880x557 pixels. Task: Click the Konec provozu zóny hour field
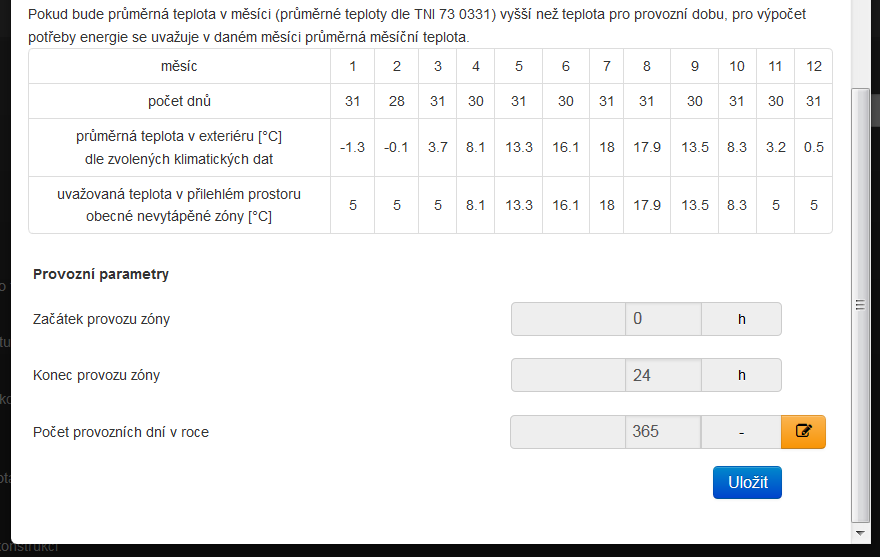coord(663,375)
